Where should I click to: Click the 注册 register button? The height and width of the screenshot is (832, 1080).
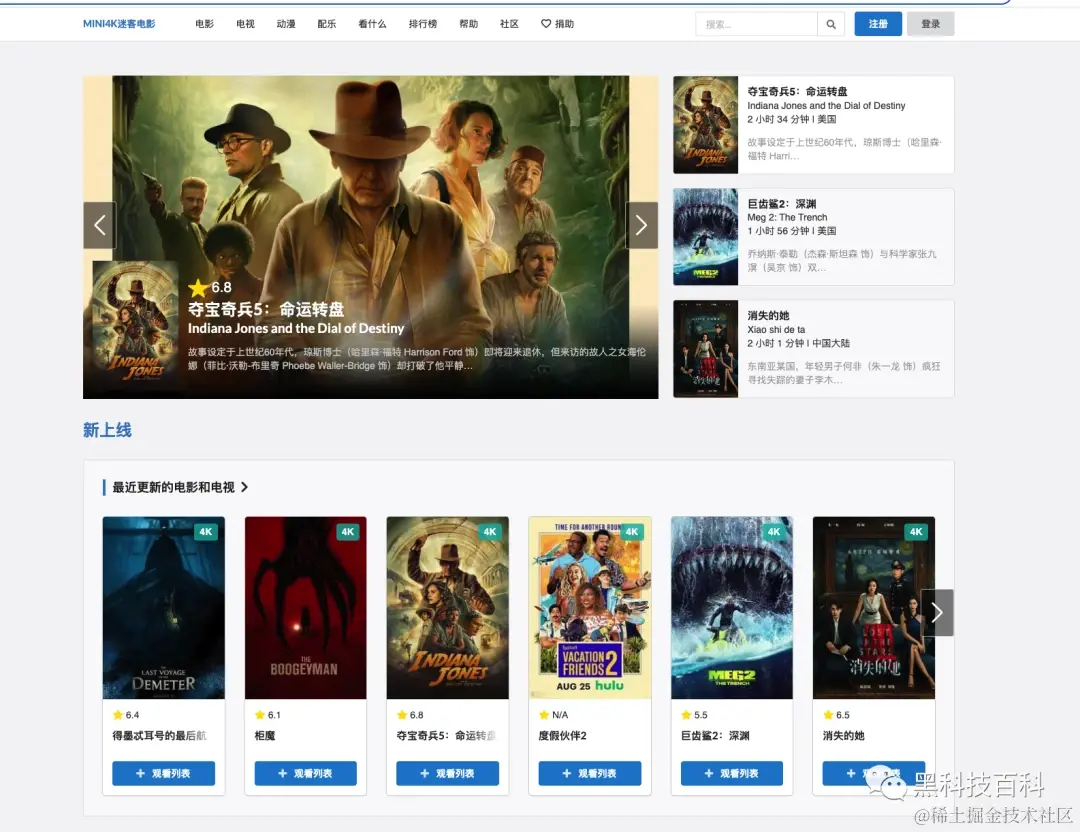[x=878, y=24]
